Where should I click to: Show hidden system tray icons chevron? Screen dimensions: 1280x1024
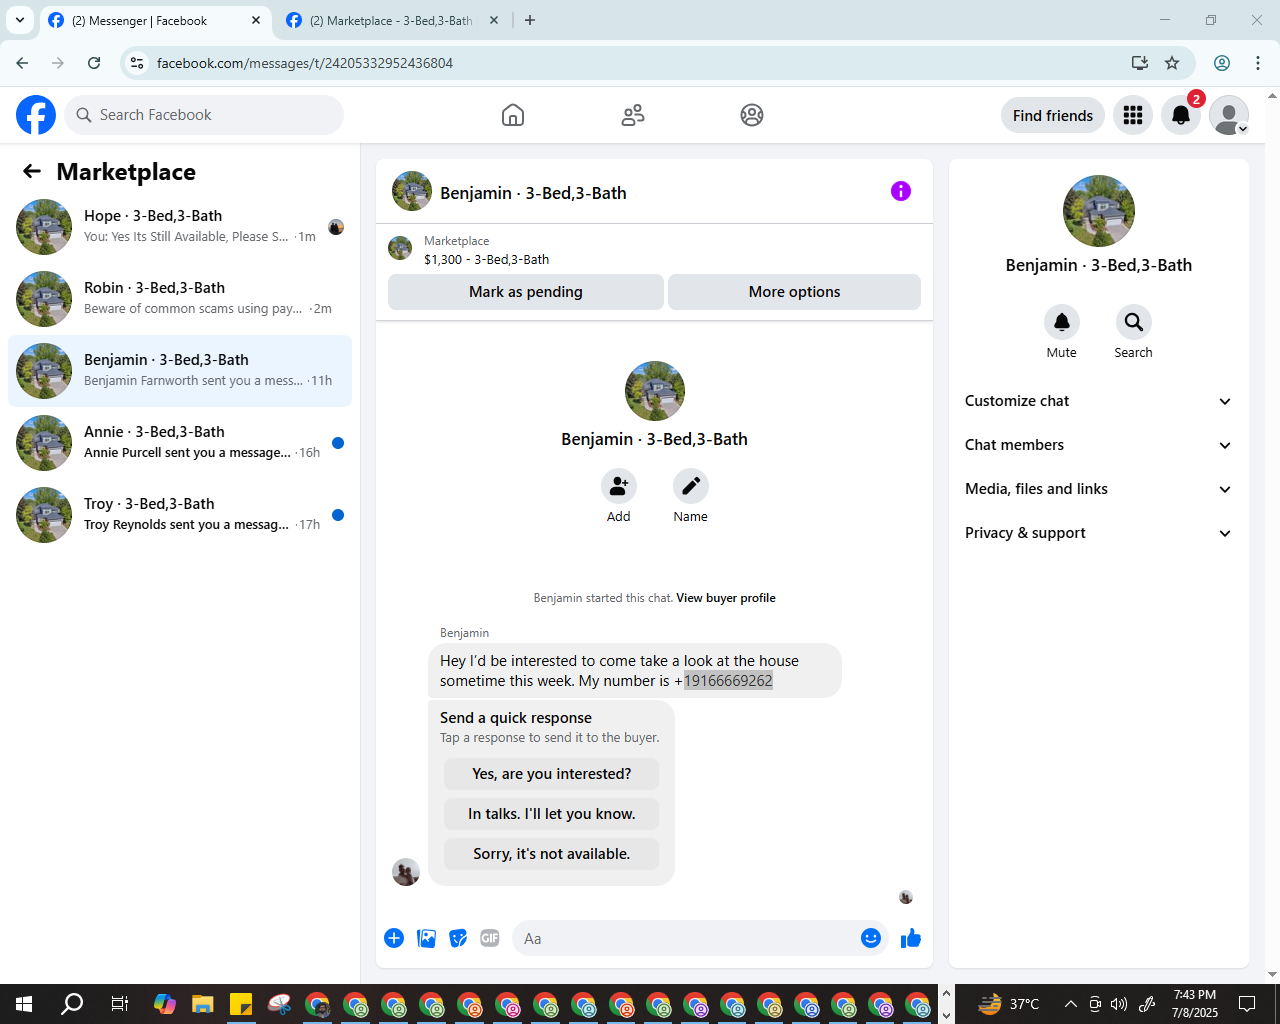click(1070, 1004)
